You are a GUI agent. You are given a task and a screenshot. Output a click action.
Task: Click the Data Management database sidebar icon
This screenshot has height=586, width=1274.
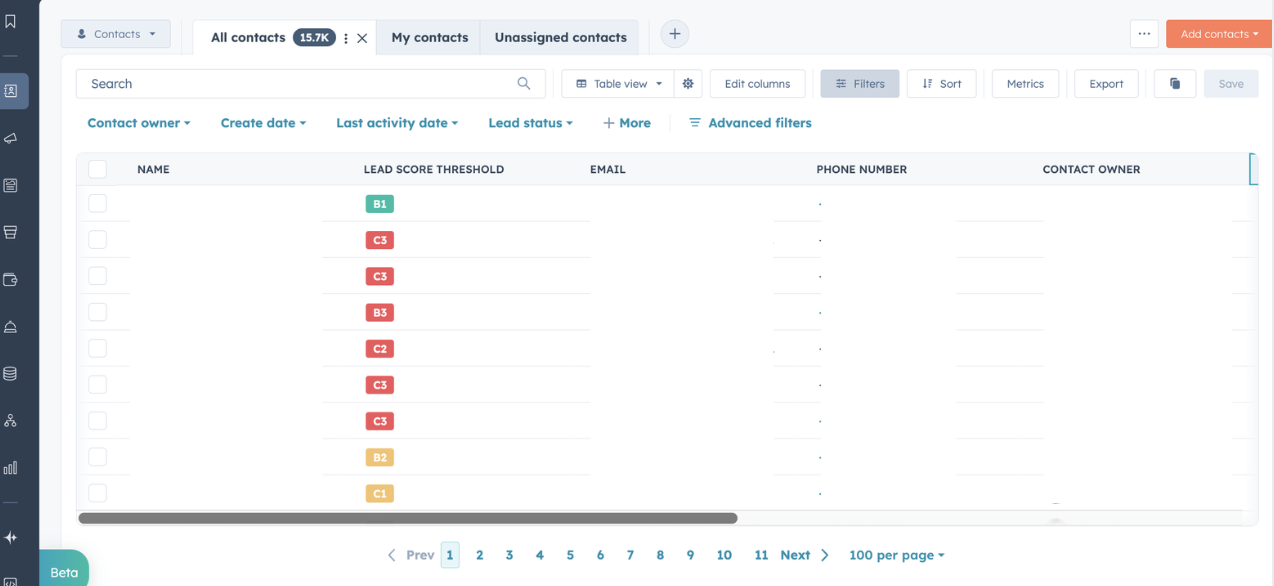pyautogui.click(x=11, y=373)
